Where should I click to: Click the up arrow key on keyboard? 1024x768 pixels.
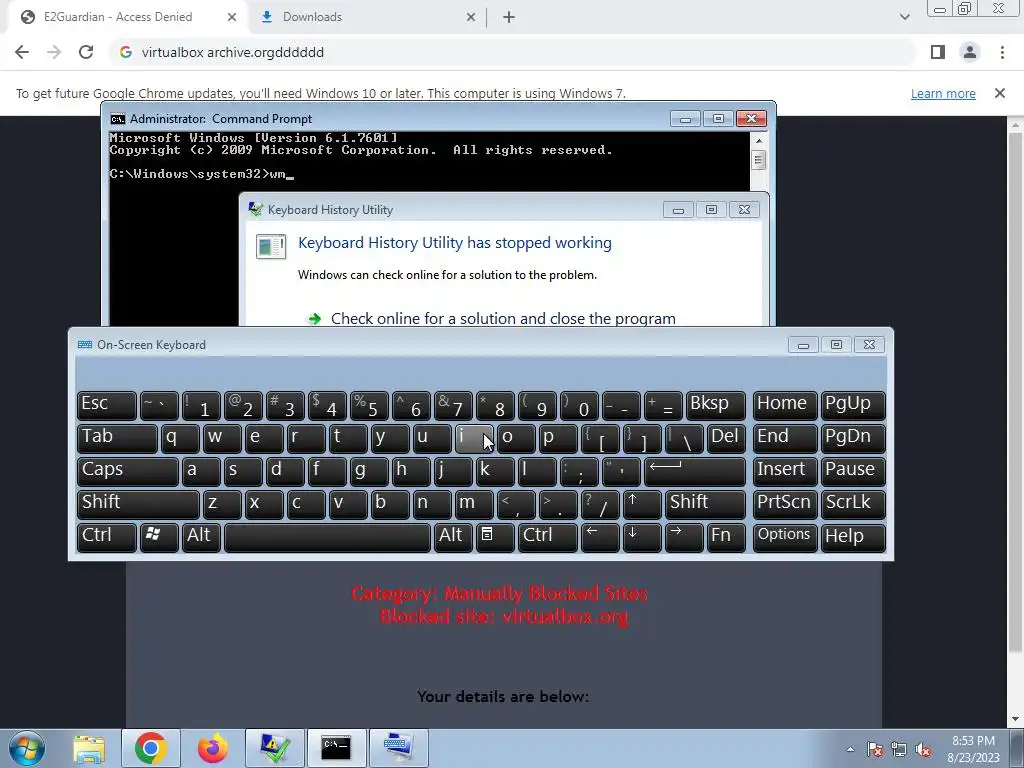(x=642, y=504)
